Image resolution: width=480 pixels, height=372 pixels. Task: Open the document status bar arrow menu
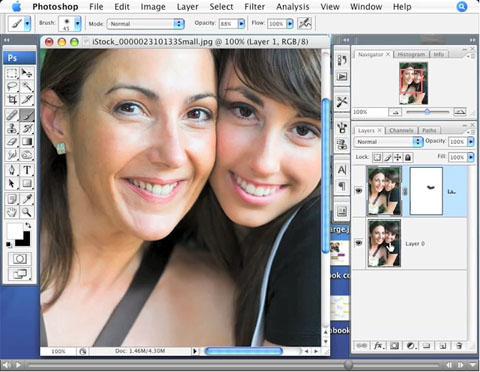tap(195, 351)
